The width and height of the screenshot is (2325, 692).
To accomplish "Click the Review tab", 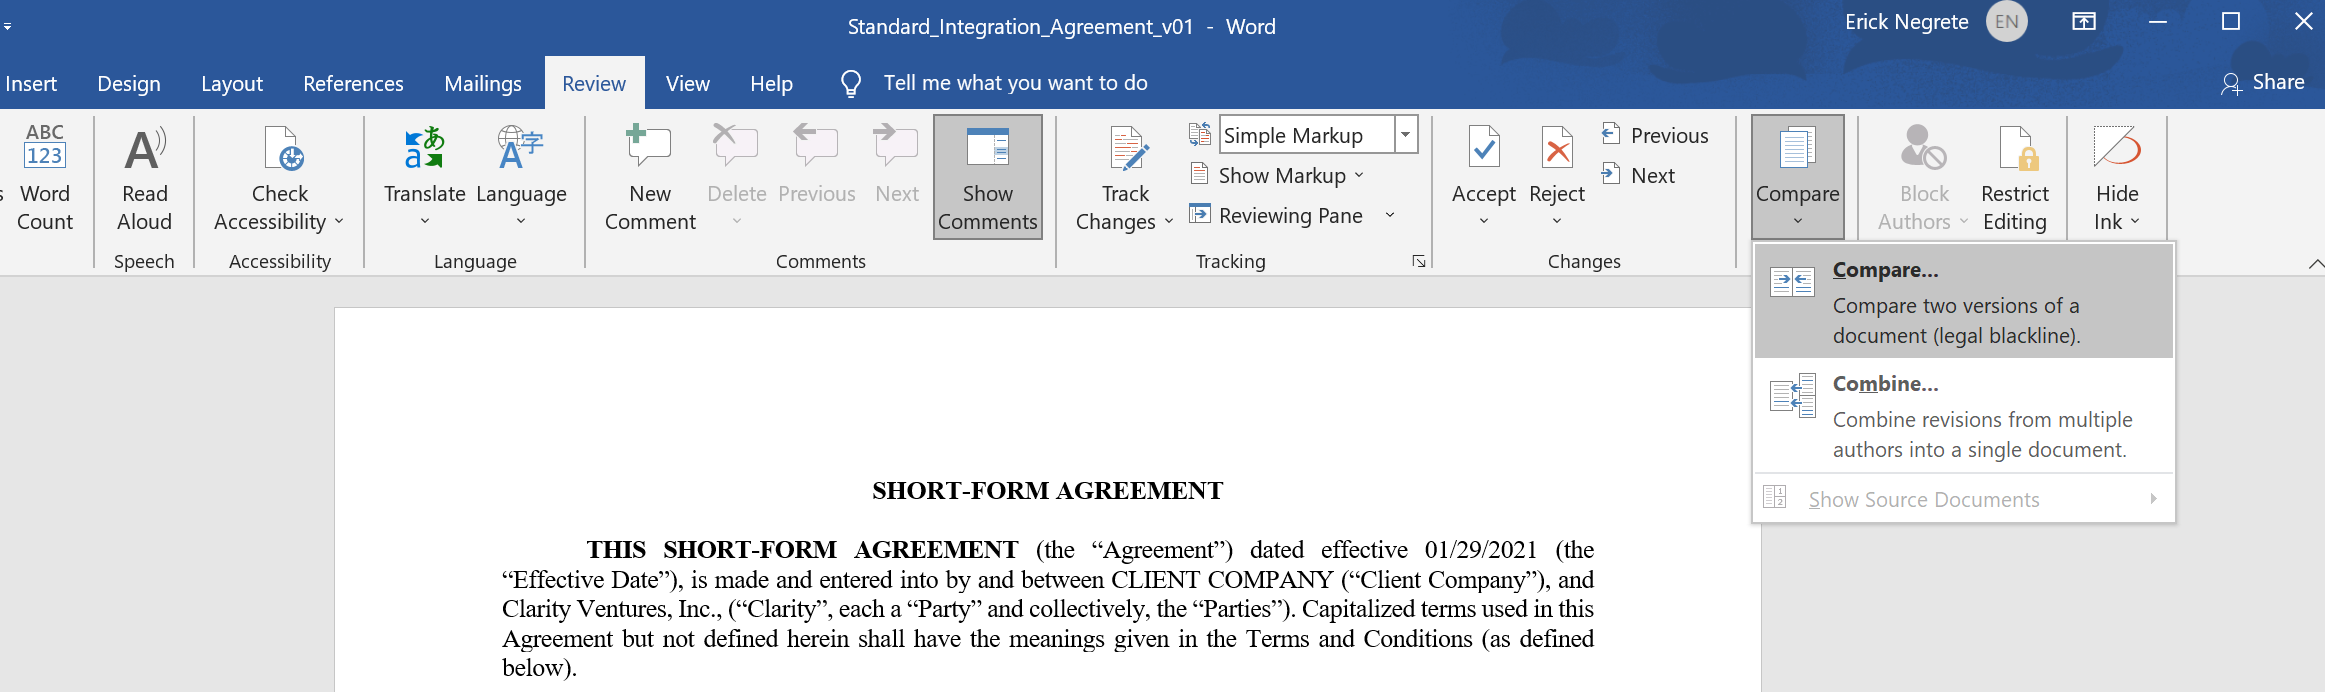I will [594, 83].
